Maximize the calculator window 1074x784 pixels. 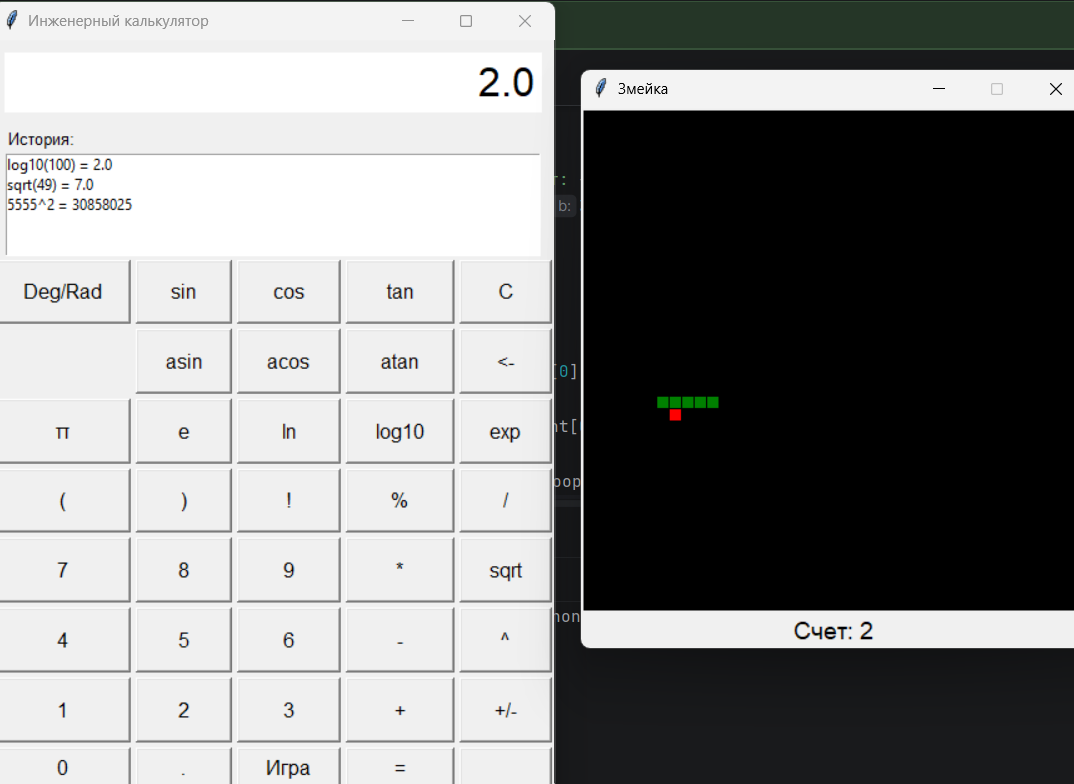tap(466, 21)
